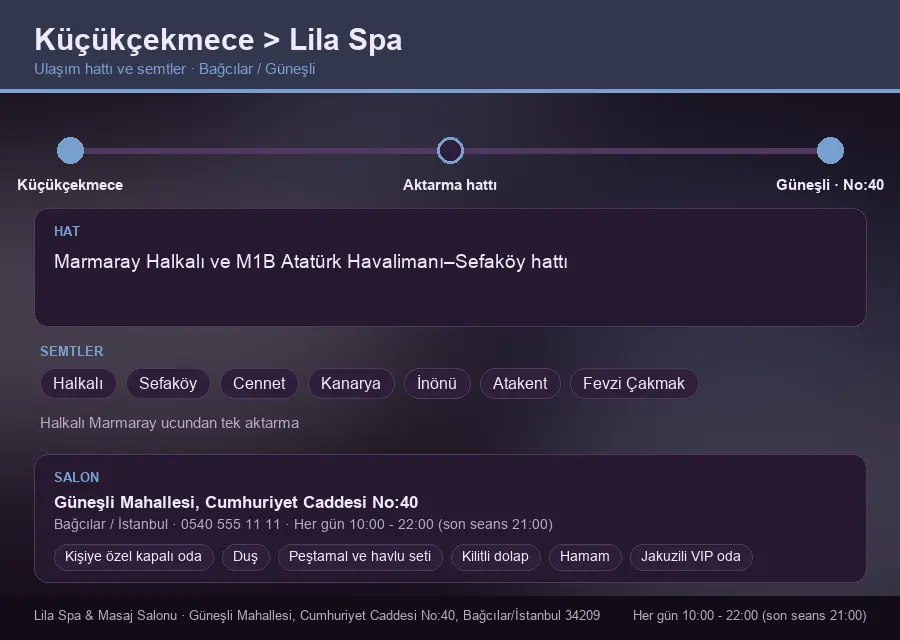The width and height of the screenshot is (900, 640).
Task: Select the Küçükçekmece start stop marker
Action: pos(71,150)
